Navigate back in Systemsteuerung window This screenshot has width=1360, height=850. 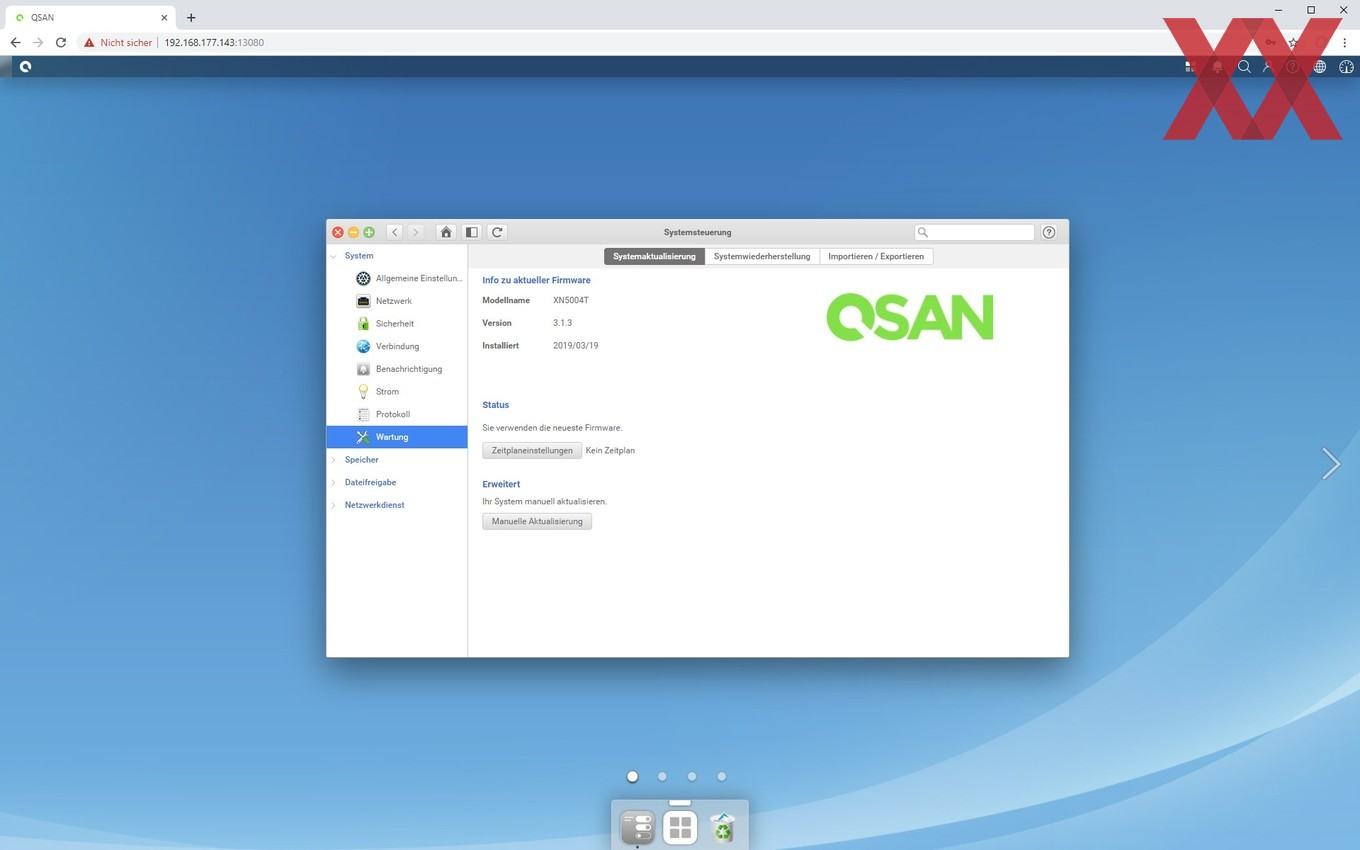pyautogui.click(x=395, y=232)
